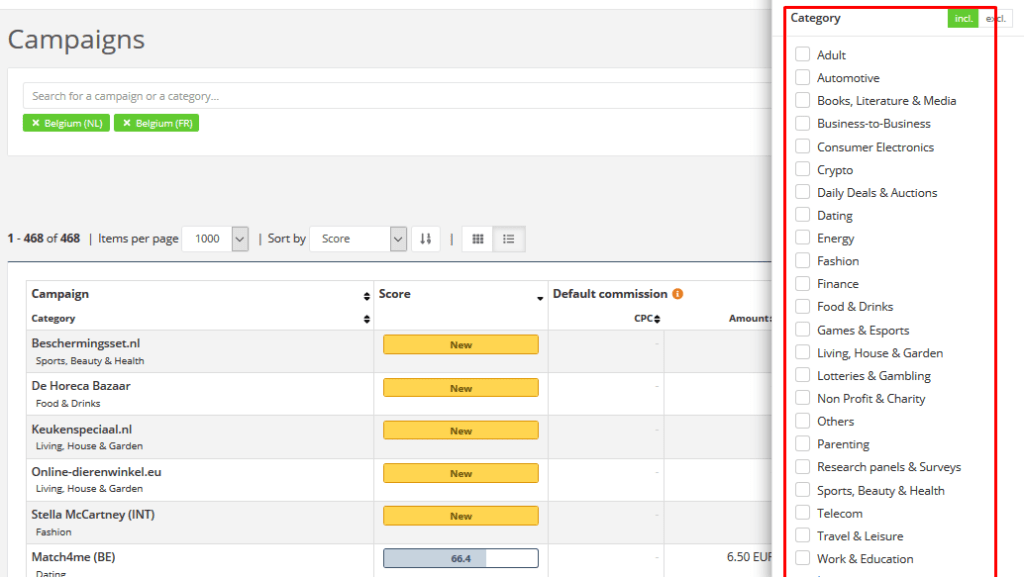
Task: Enable Books, Literature & Media filter
Action: tap(803, 100)
